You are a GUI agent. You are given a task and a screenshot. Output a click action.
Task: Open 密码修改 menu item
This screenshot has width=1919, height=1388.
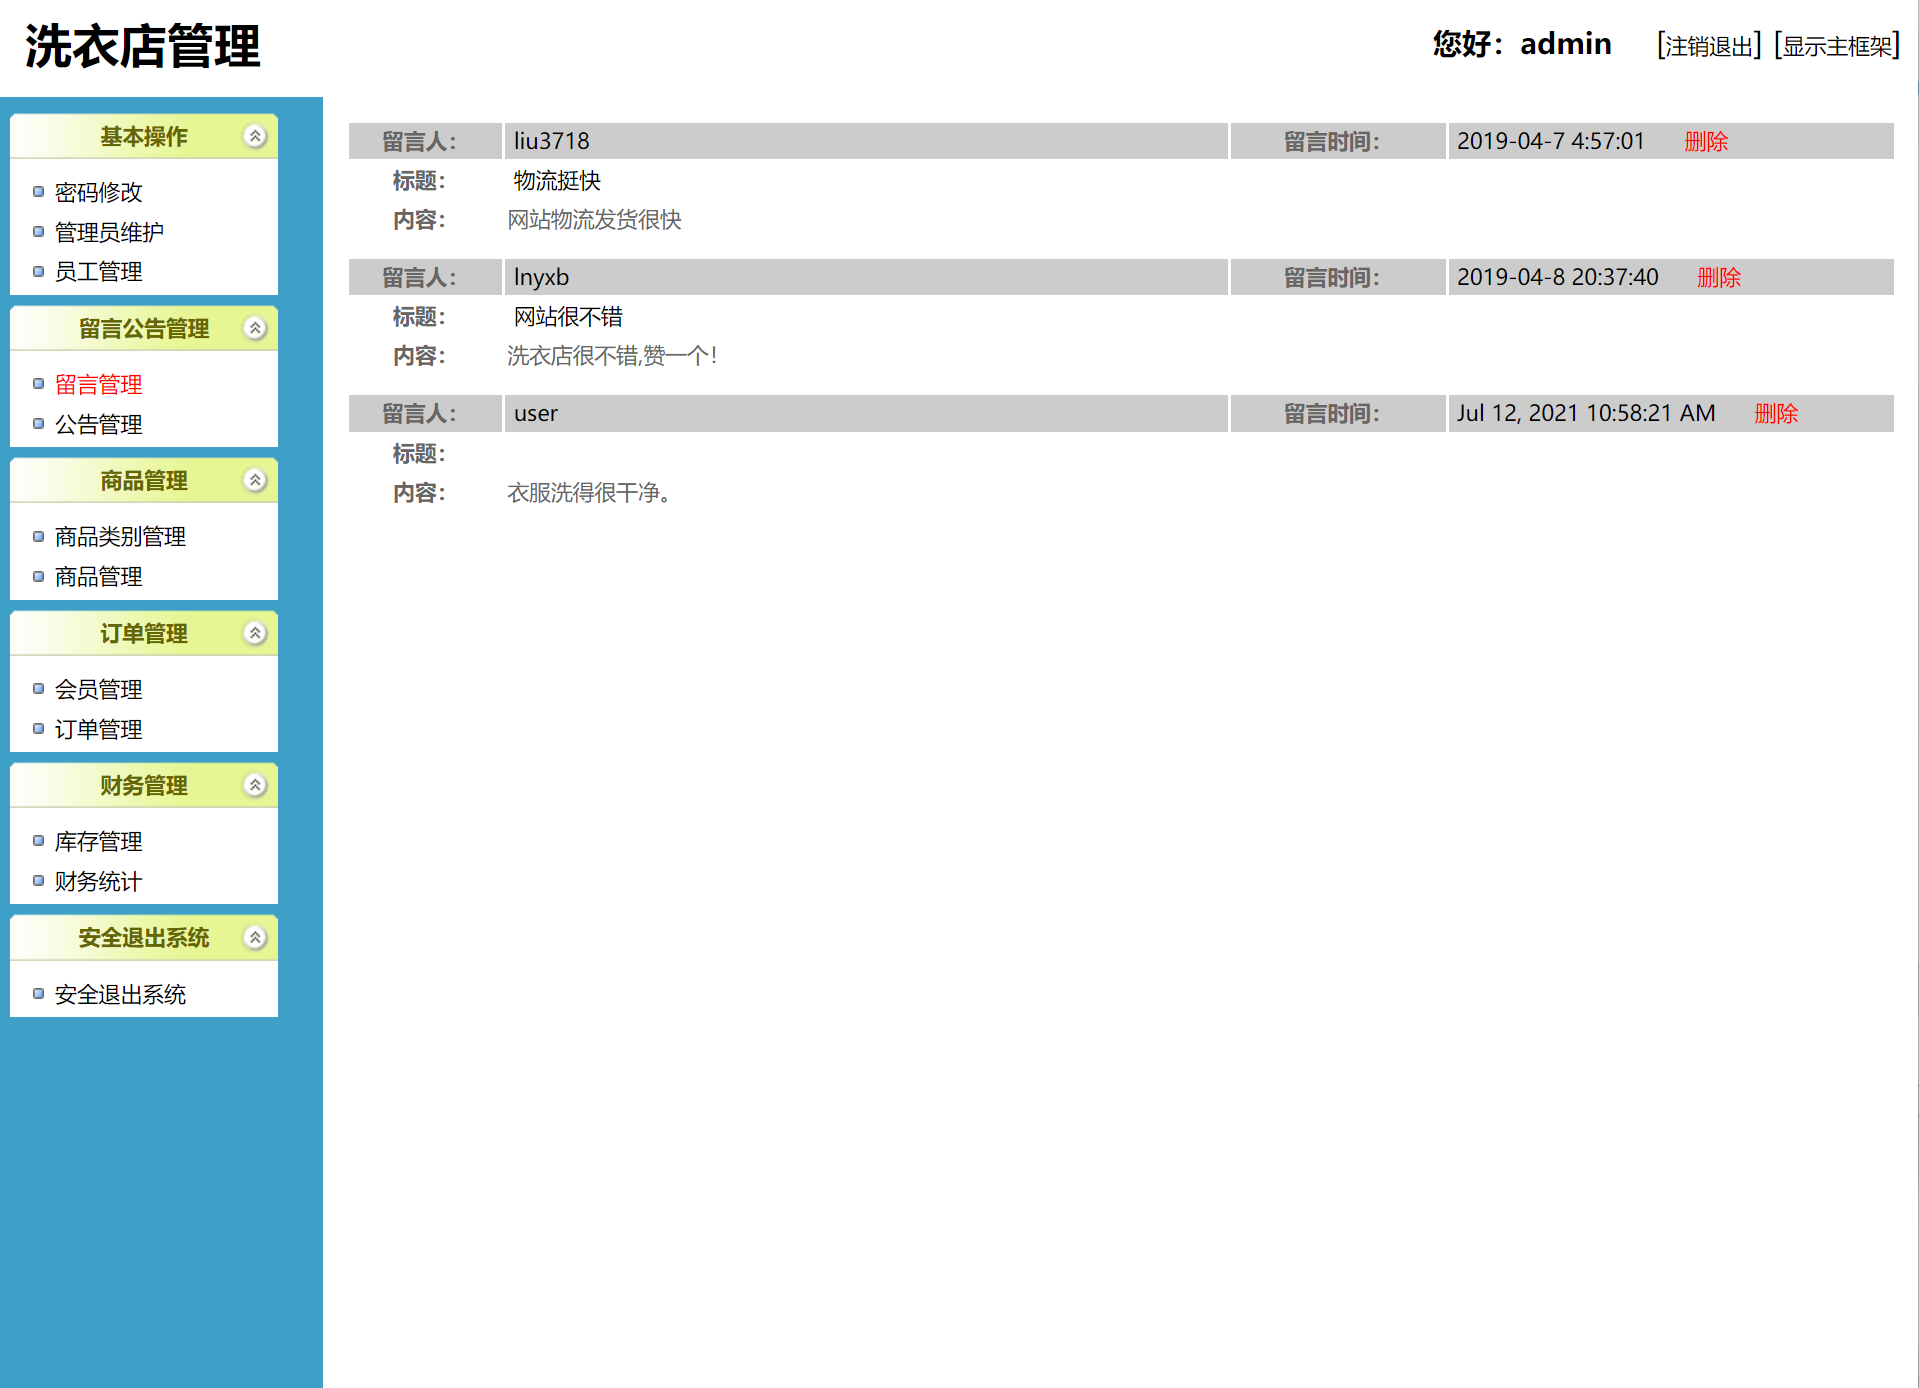coord(98,192)
